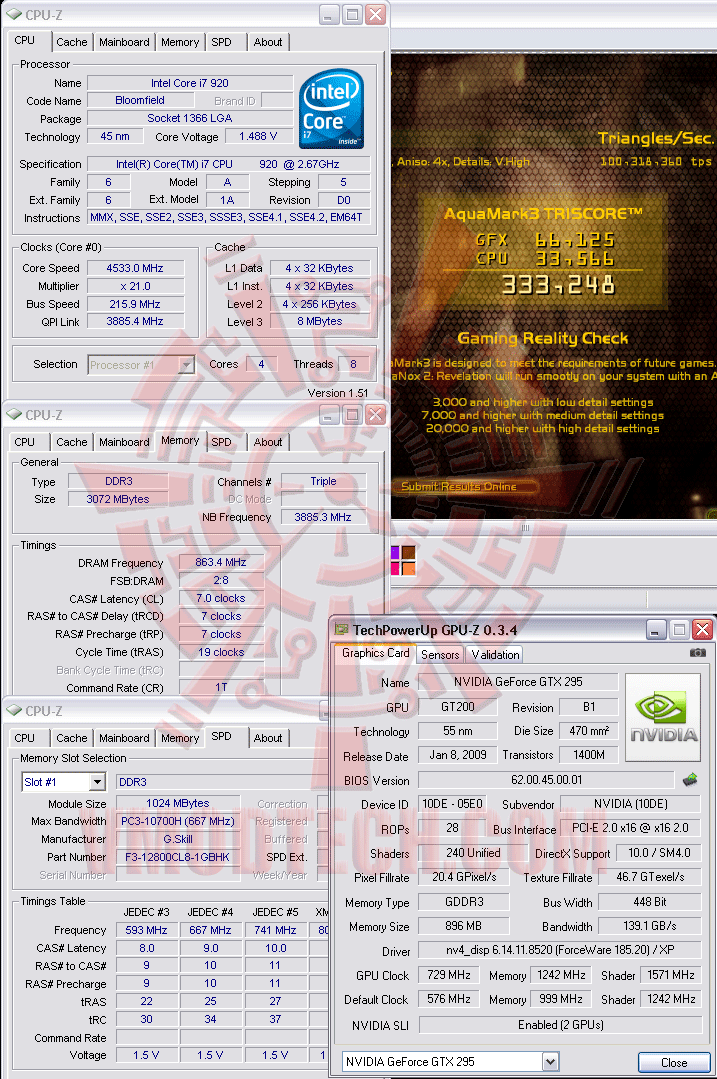This screenshot has height=1079, width=717.
Task: Click the Bandwidth value 139.1 GB/s
Action: (x=650, y=926)
